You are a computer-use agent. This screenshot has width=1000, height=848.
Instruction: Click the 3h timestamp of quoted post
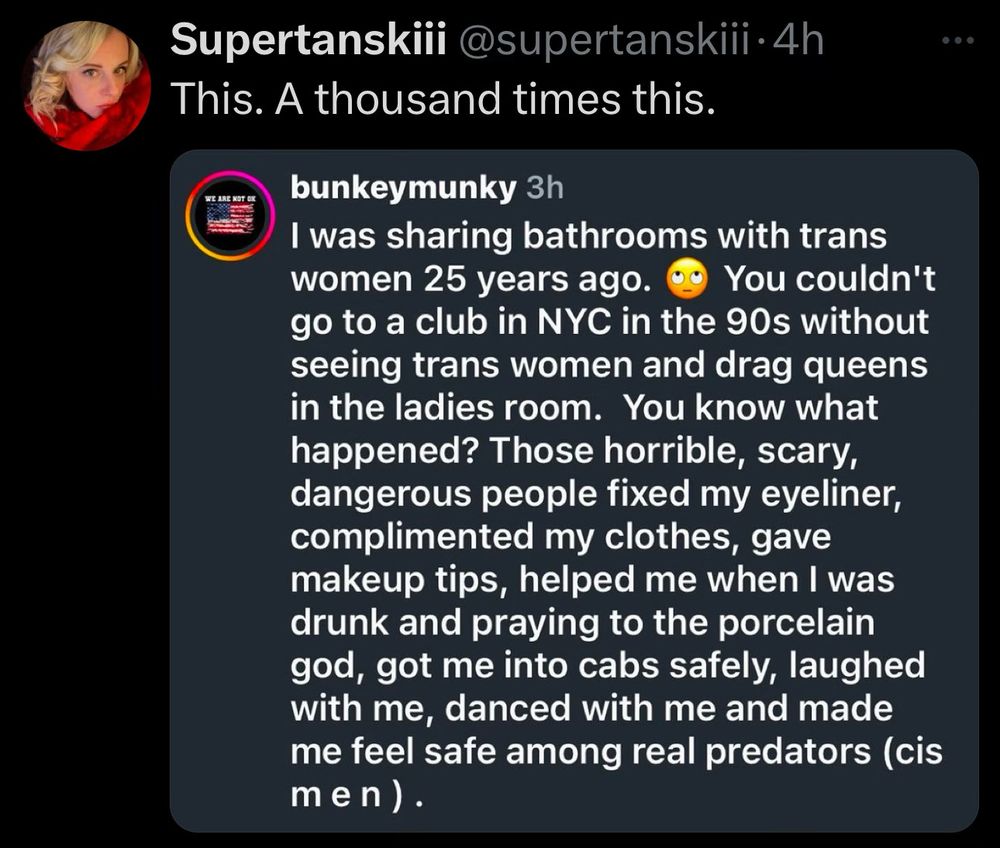545,187
